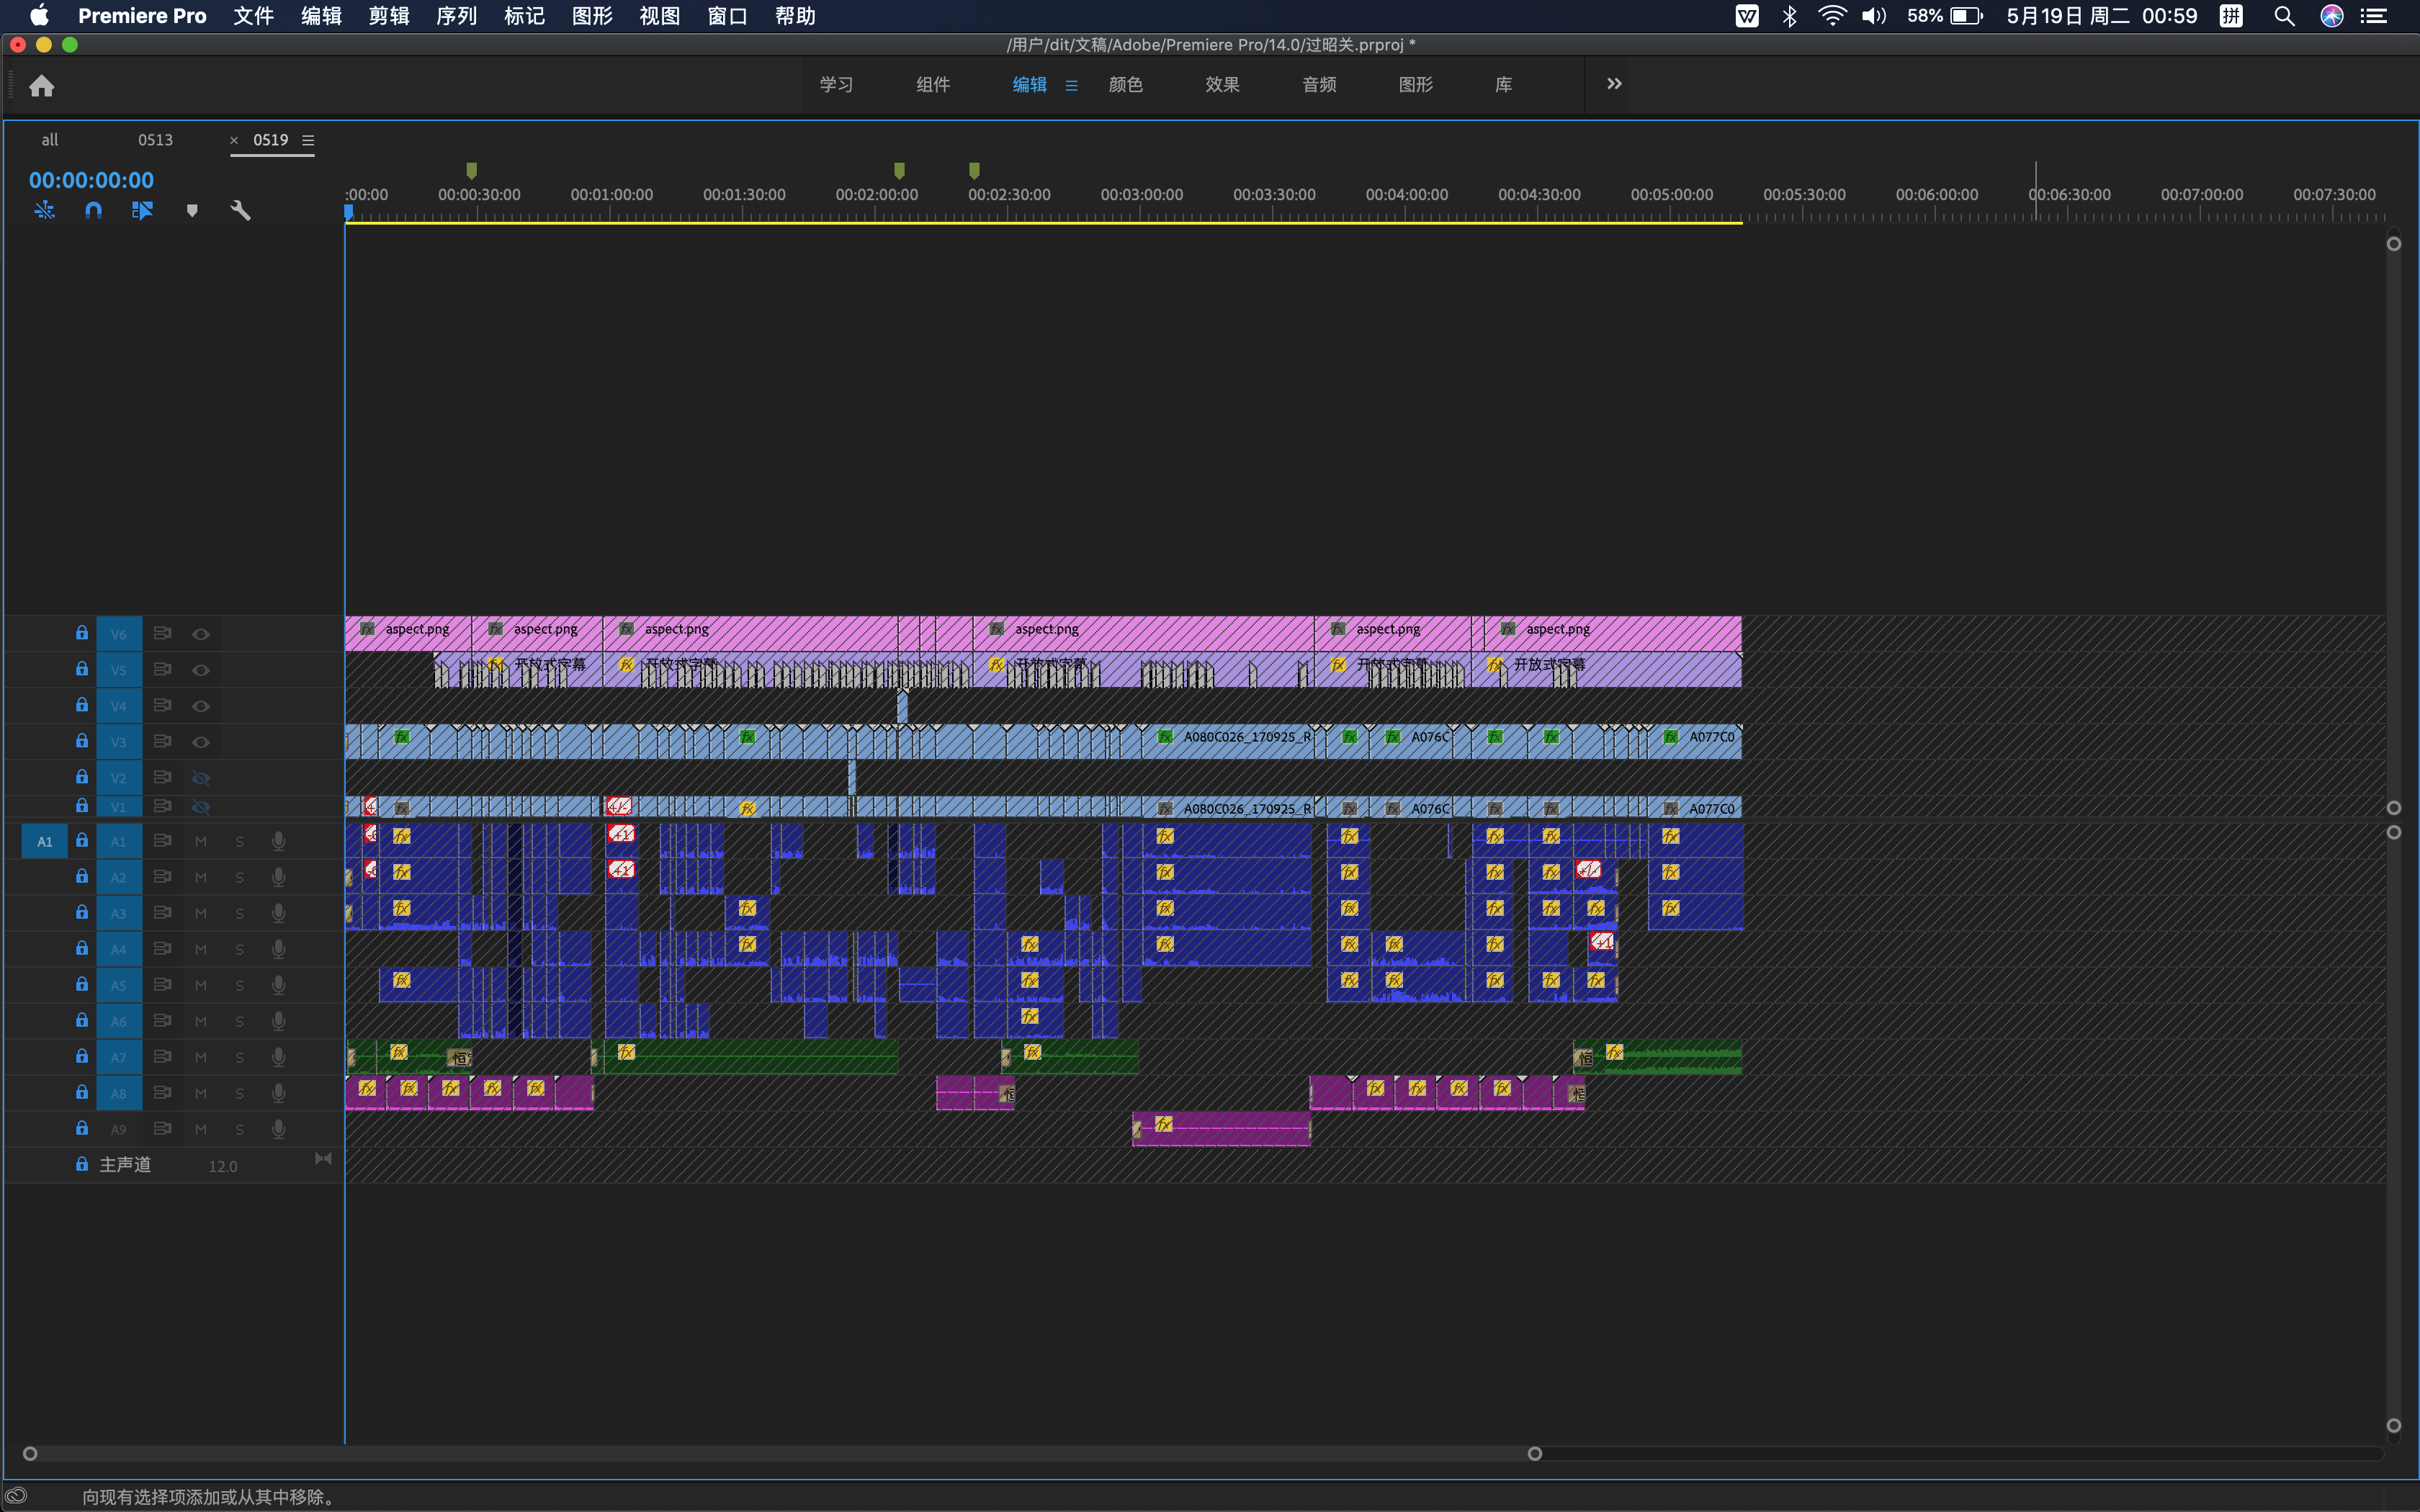Show hidden track V2 output
The width and height of the screenshot is (2420, 1512).
coord(201,778)
